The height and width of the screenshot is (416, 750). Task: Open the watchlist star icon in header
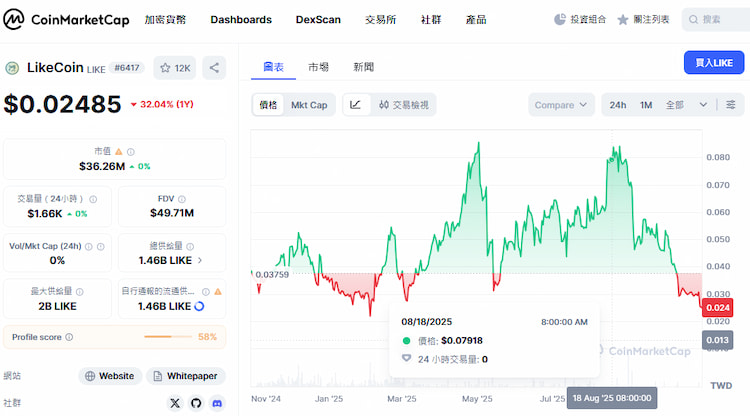click(623, 20)
